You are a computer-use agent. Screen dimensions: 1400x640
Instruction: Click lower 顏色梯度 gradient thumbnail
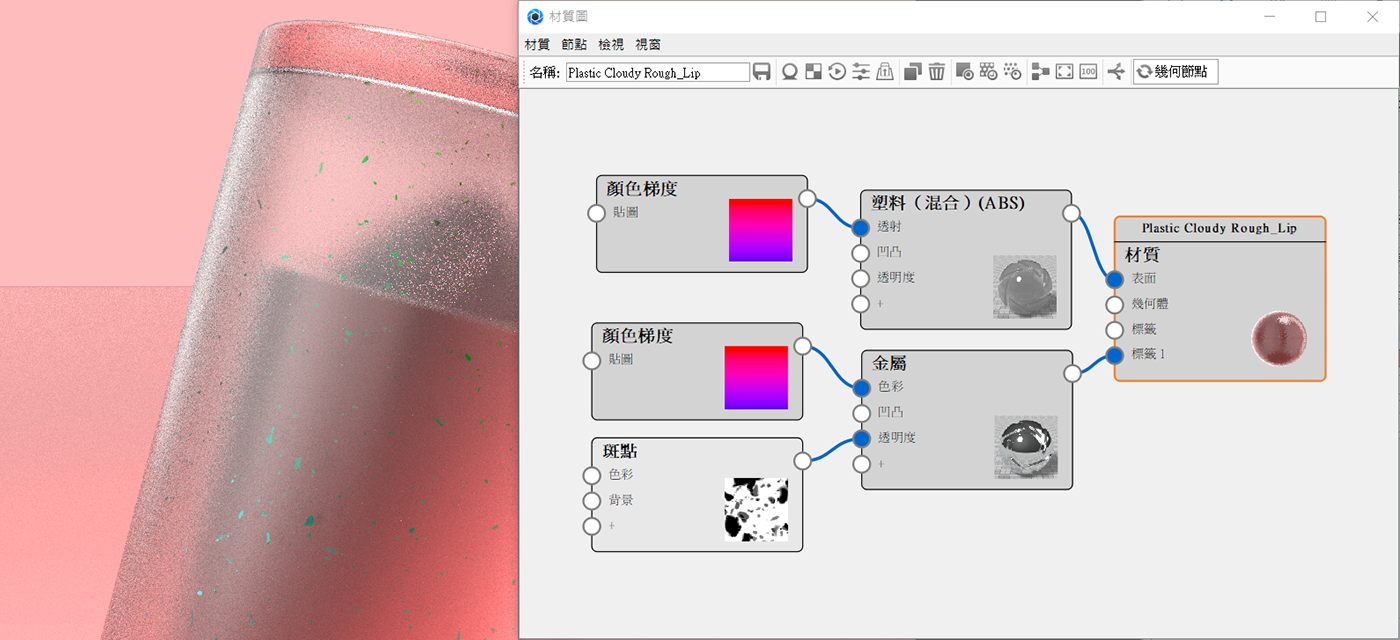tap(756, 378)
